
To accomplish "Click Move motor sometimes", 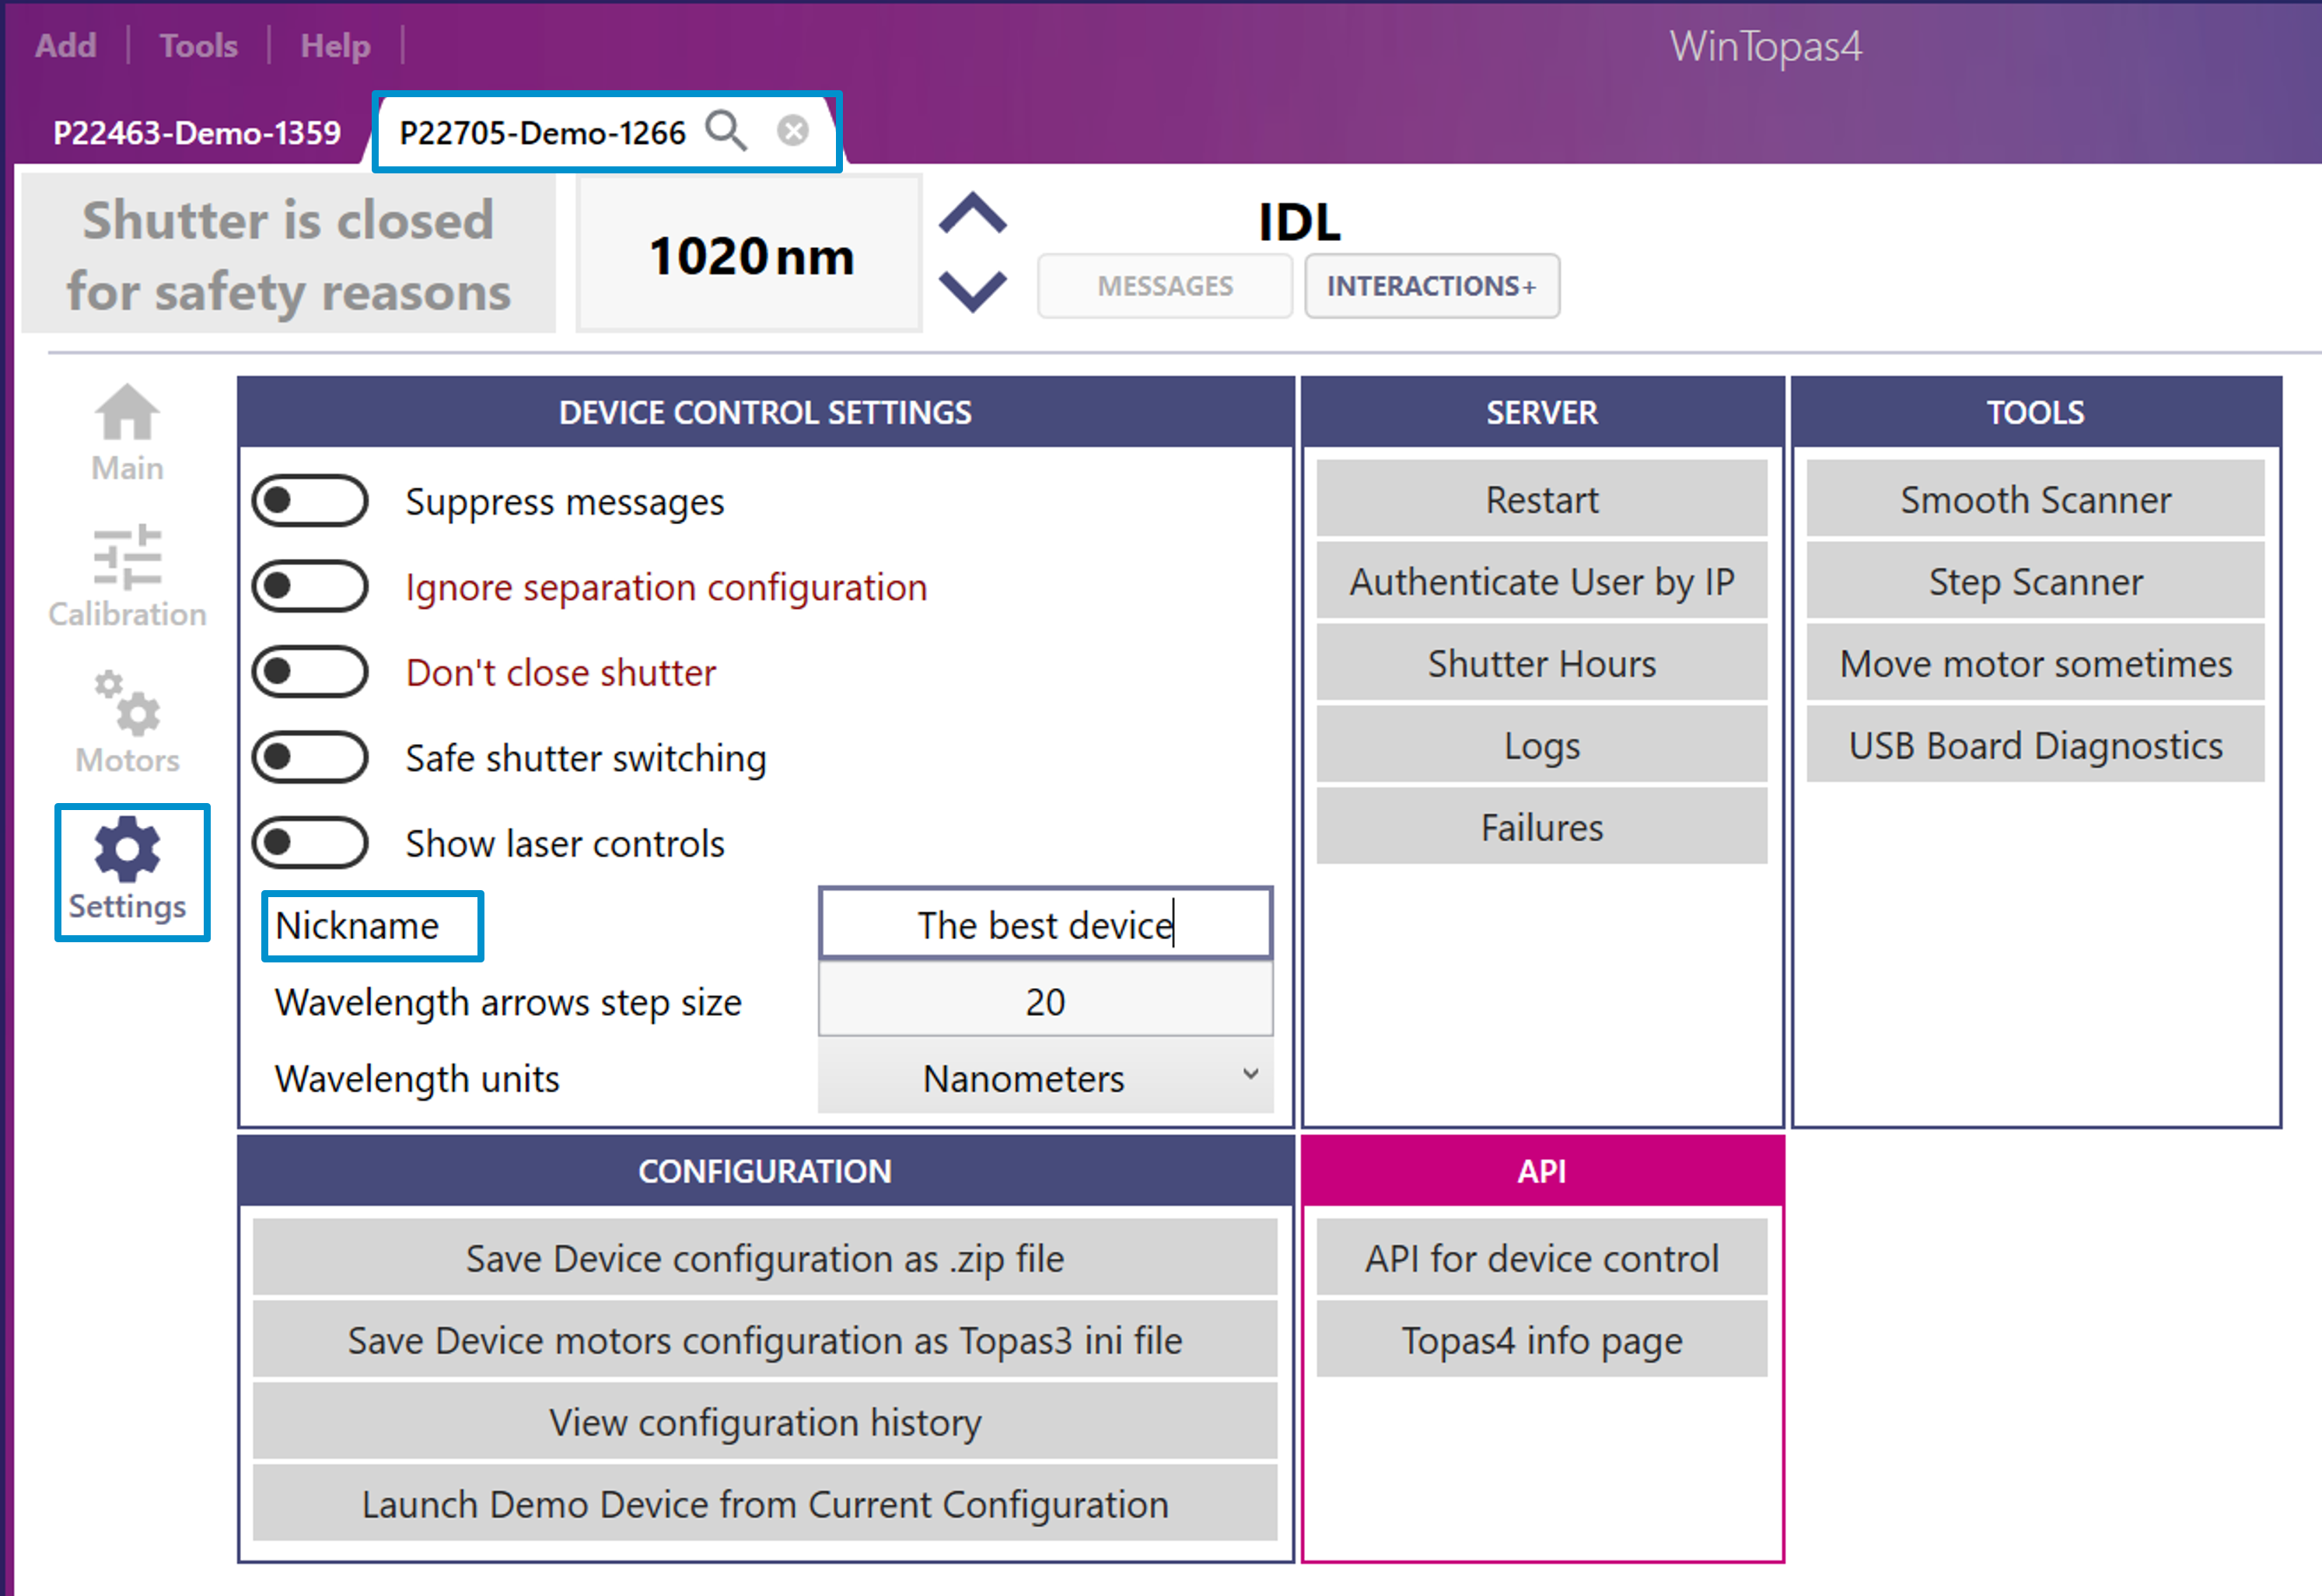I will pyautogui.click(x=2035, y=663).
